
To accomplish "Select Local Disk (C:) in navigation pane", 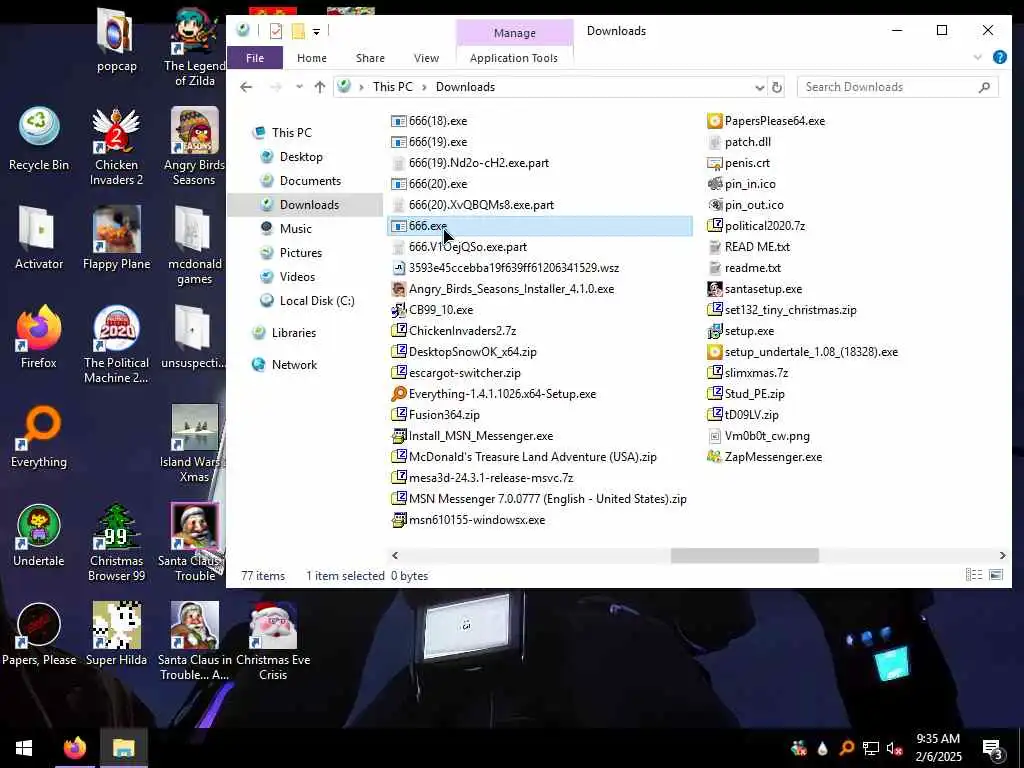I will 317,300.
